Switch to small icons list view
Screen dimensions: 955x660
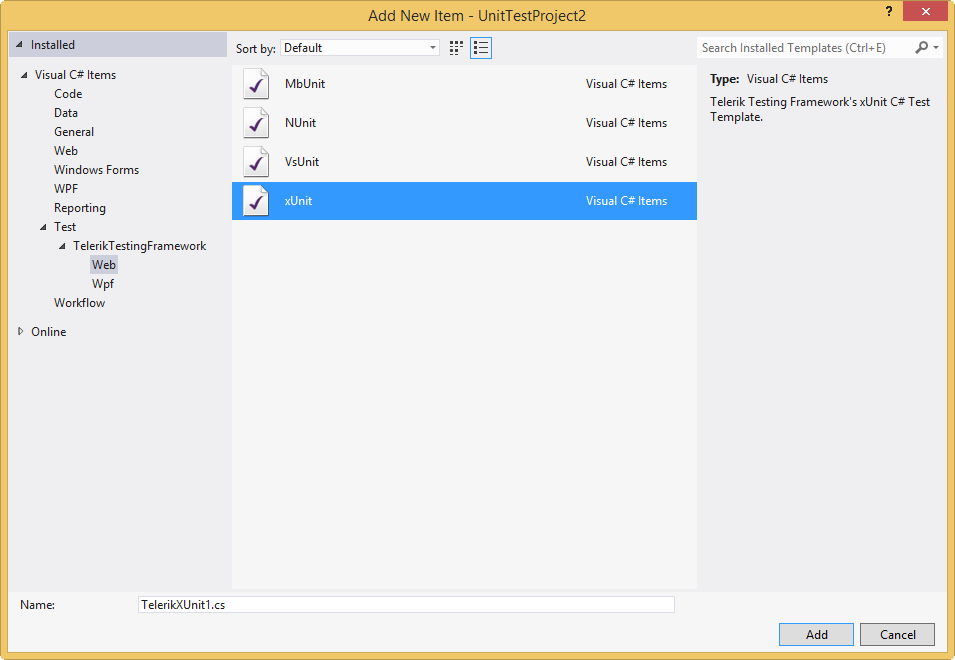tap(481, 48)
